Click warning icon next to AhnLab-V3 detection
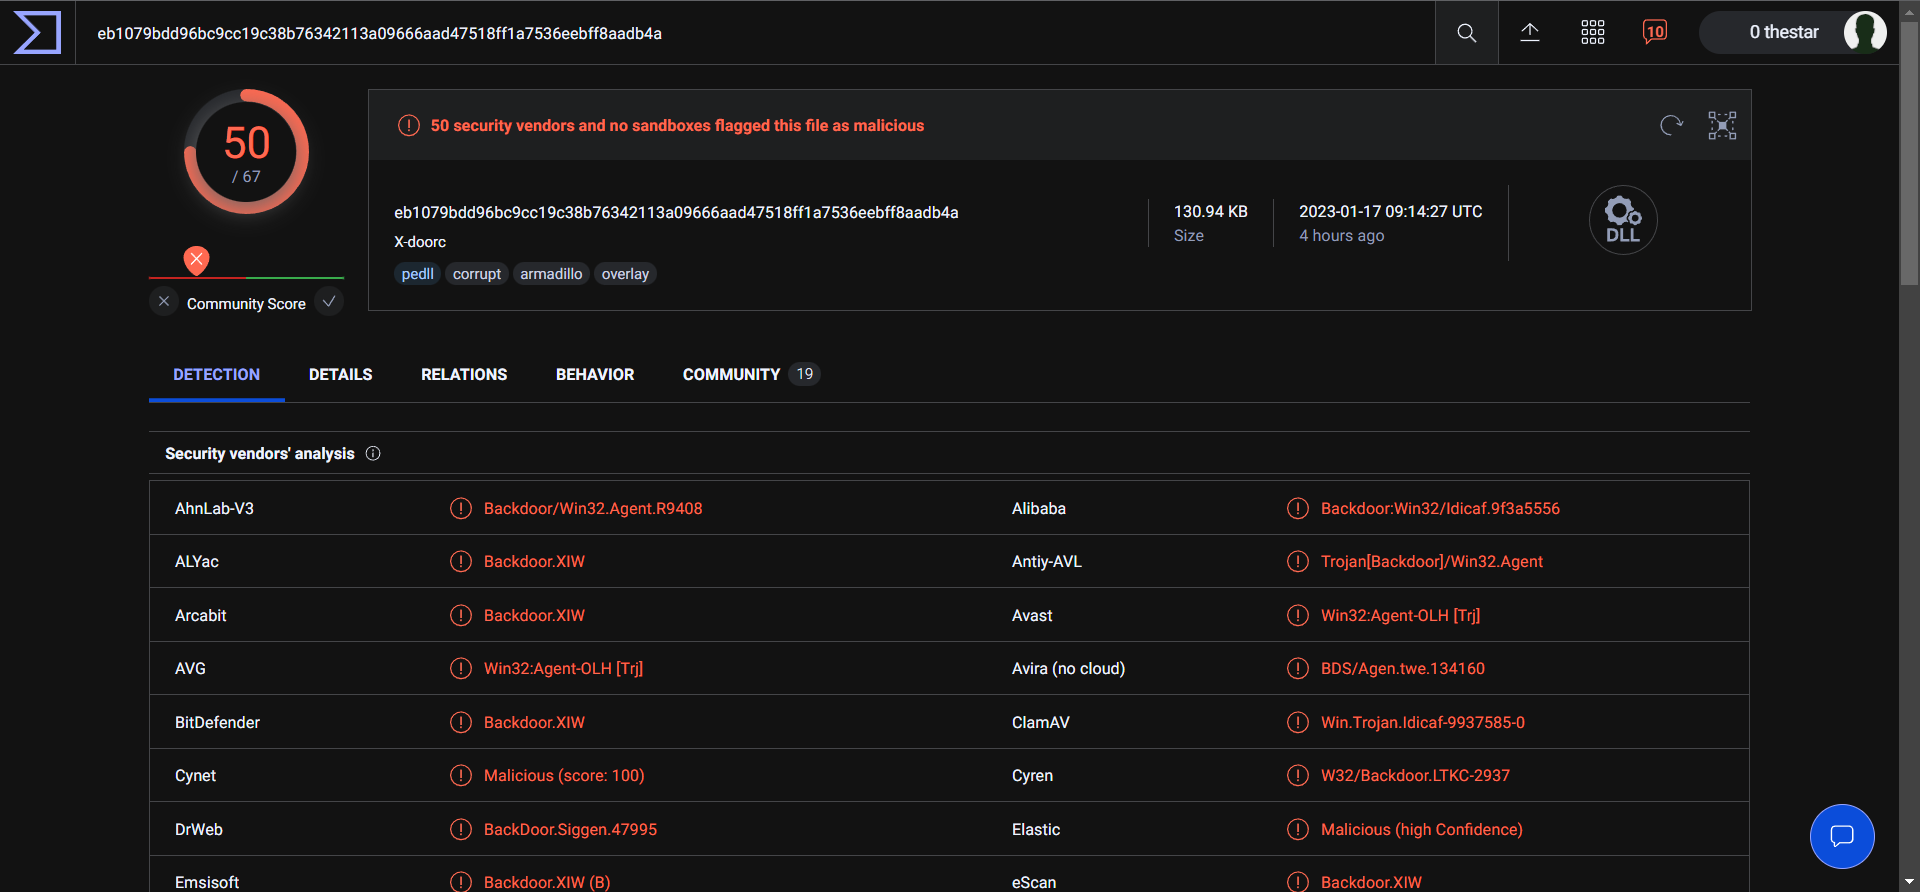Screen dimensions: 1920x892 coord(461,508)
